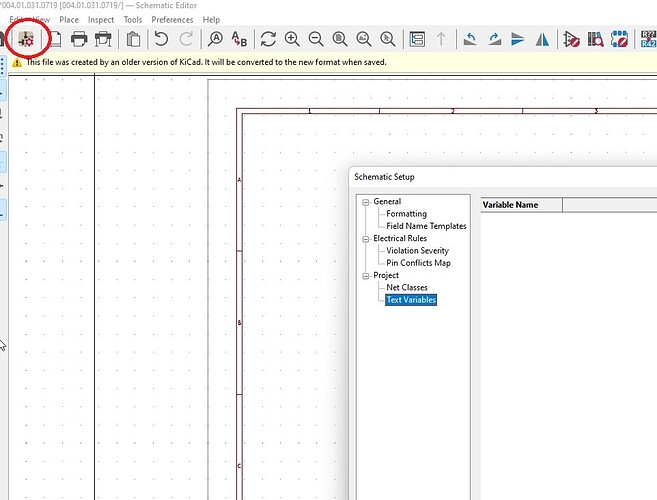This screenshot has height=500, width=657.
Task: Rotate selection clockwise
Action: (494, 39)
